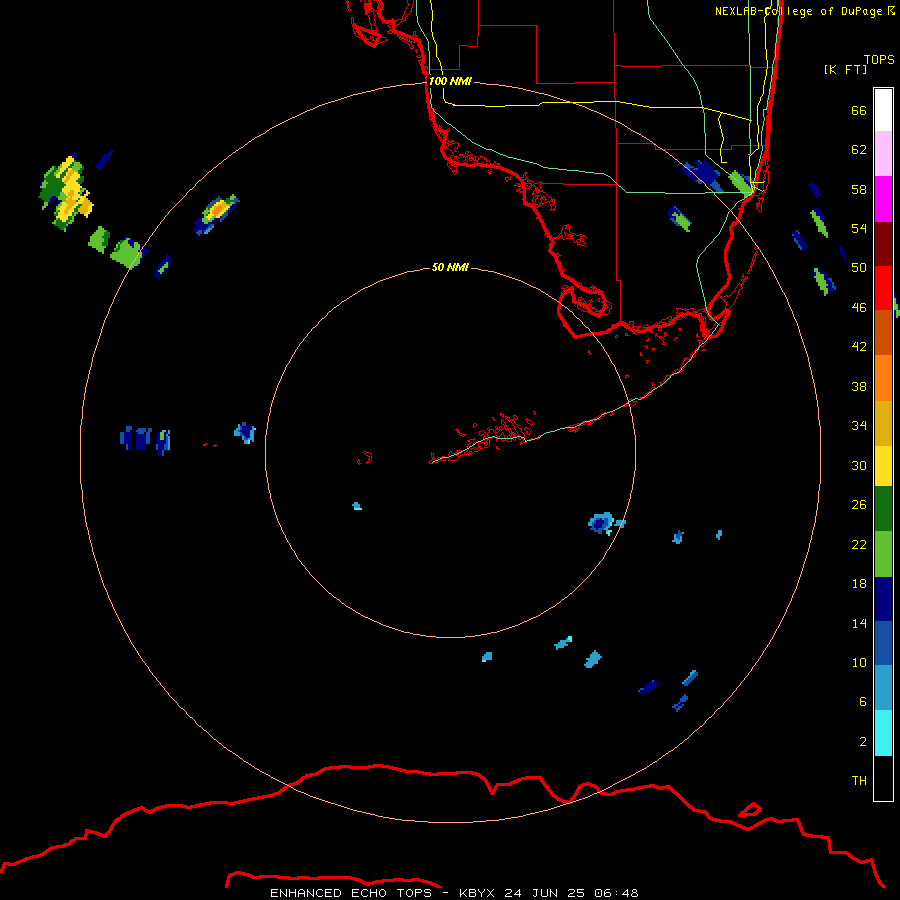This screenshot has width=900, height=900.
Task: Click the bright red legend swatch
Action: [x=883, y=288]
